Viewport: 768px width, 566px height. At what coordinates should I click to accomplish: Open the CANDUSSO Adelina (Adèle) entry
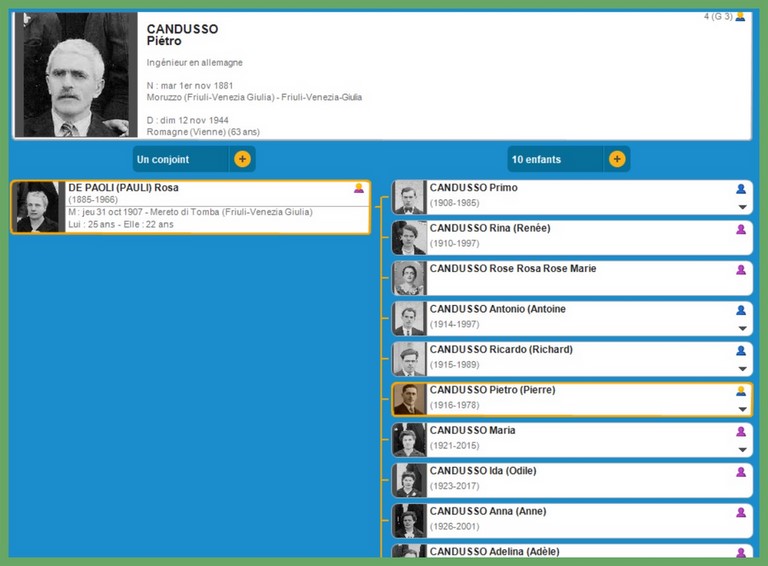[x=494, y=551]
